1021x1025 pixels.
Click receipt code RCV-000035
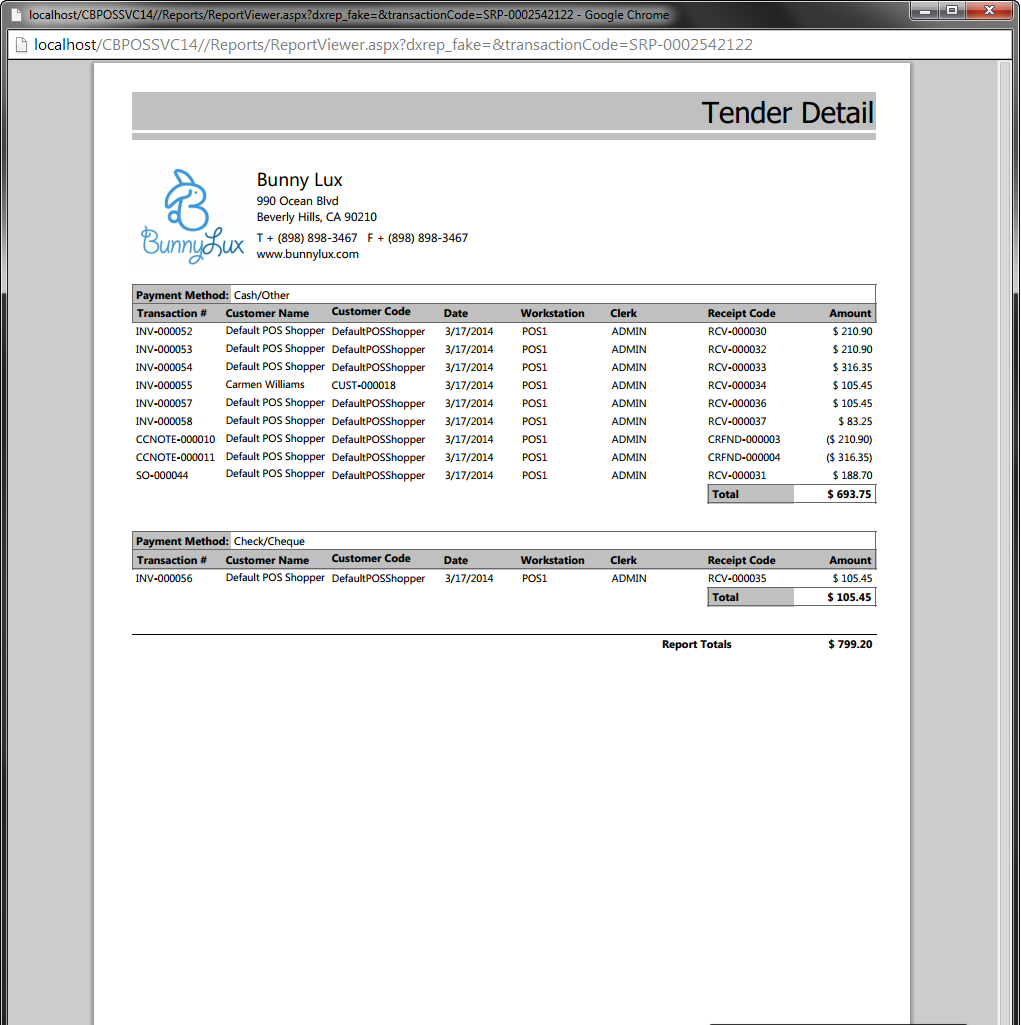tap(737, 578)
